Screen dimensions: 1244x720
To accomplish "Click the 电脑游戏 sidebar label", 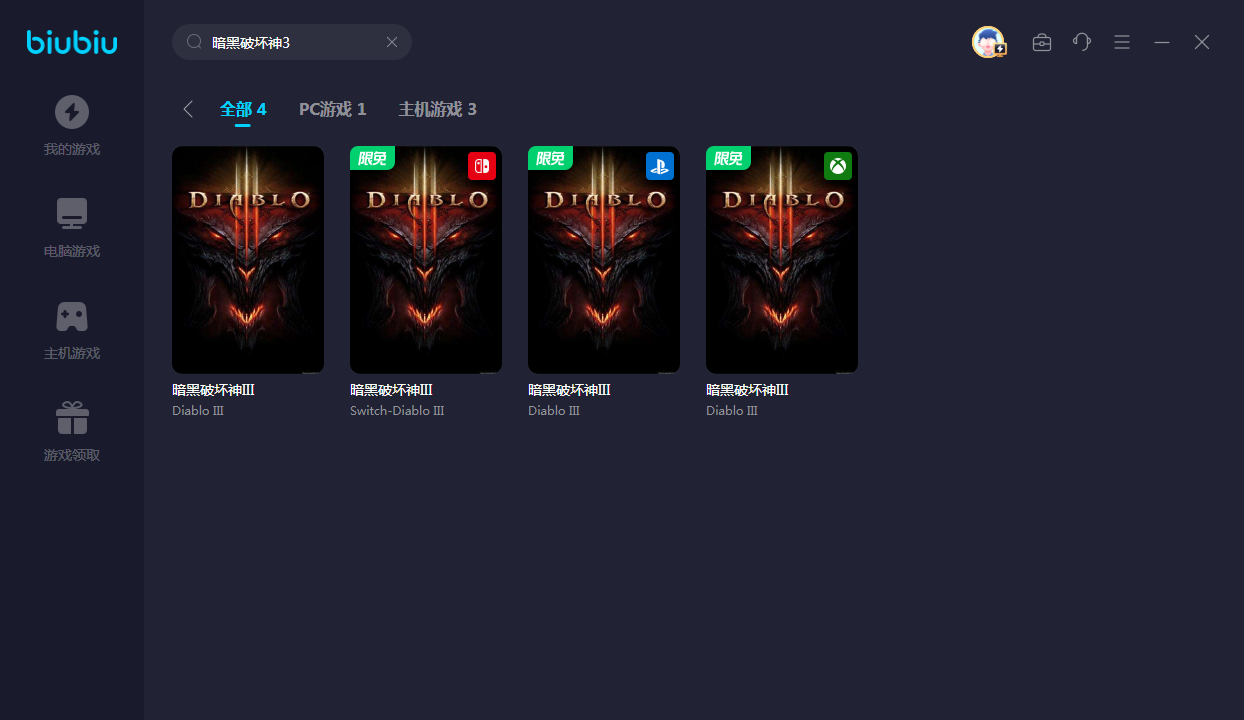I will click(72, 252).
